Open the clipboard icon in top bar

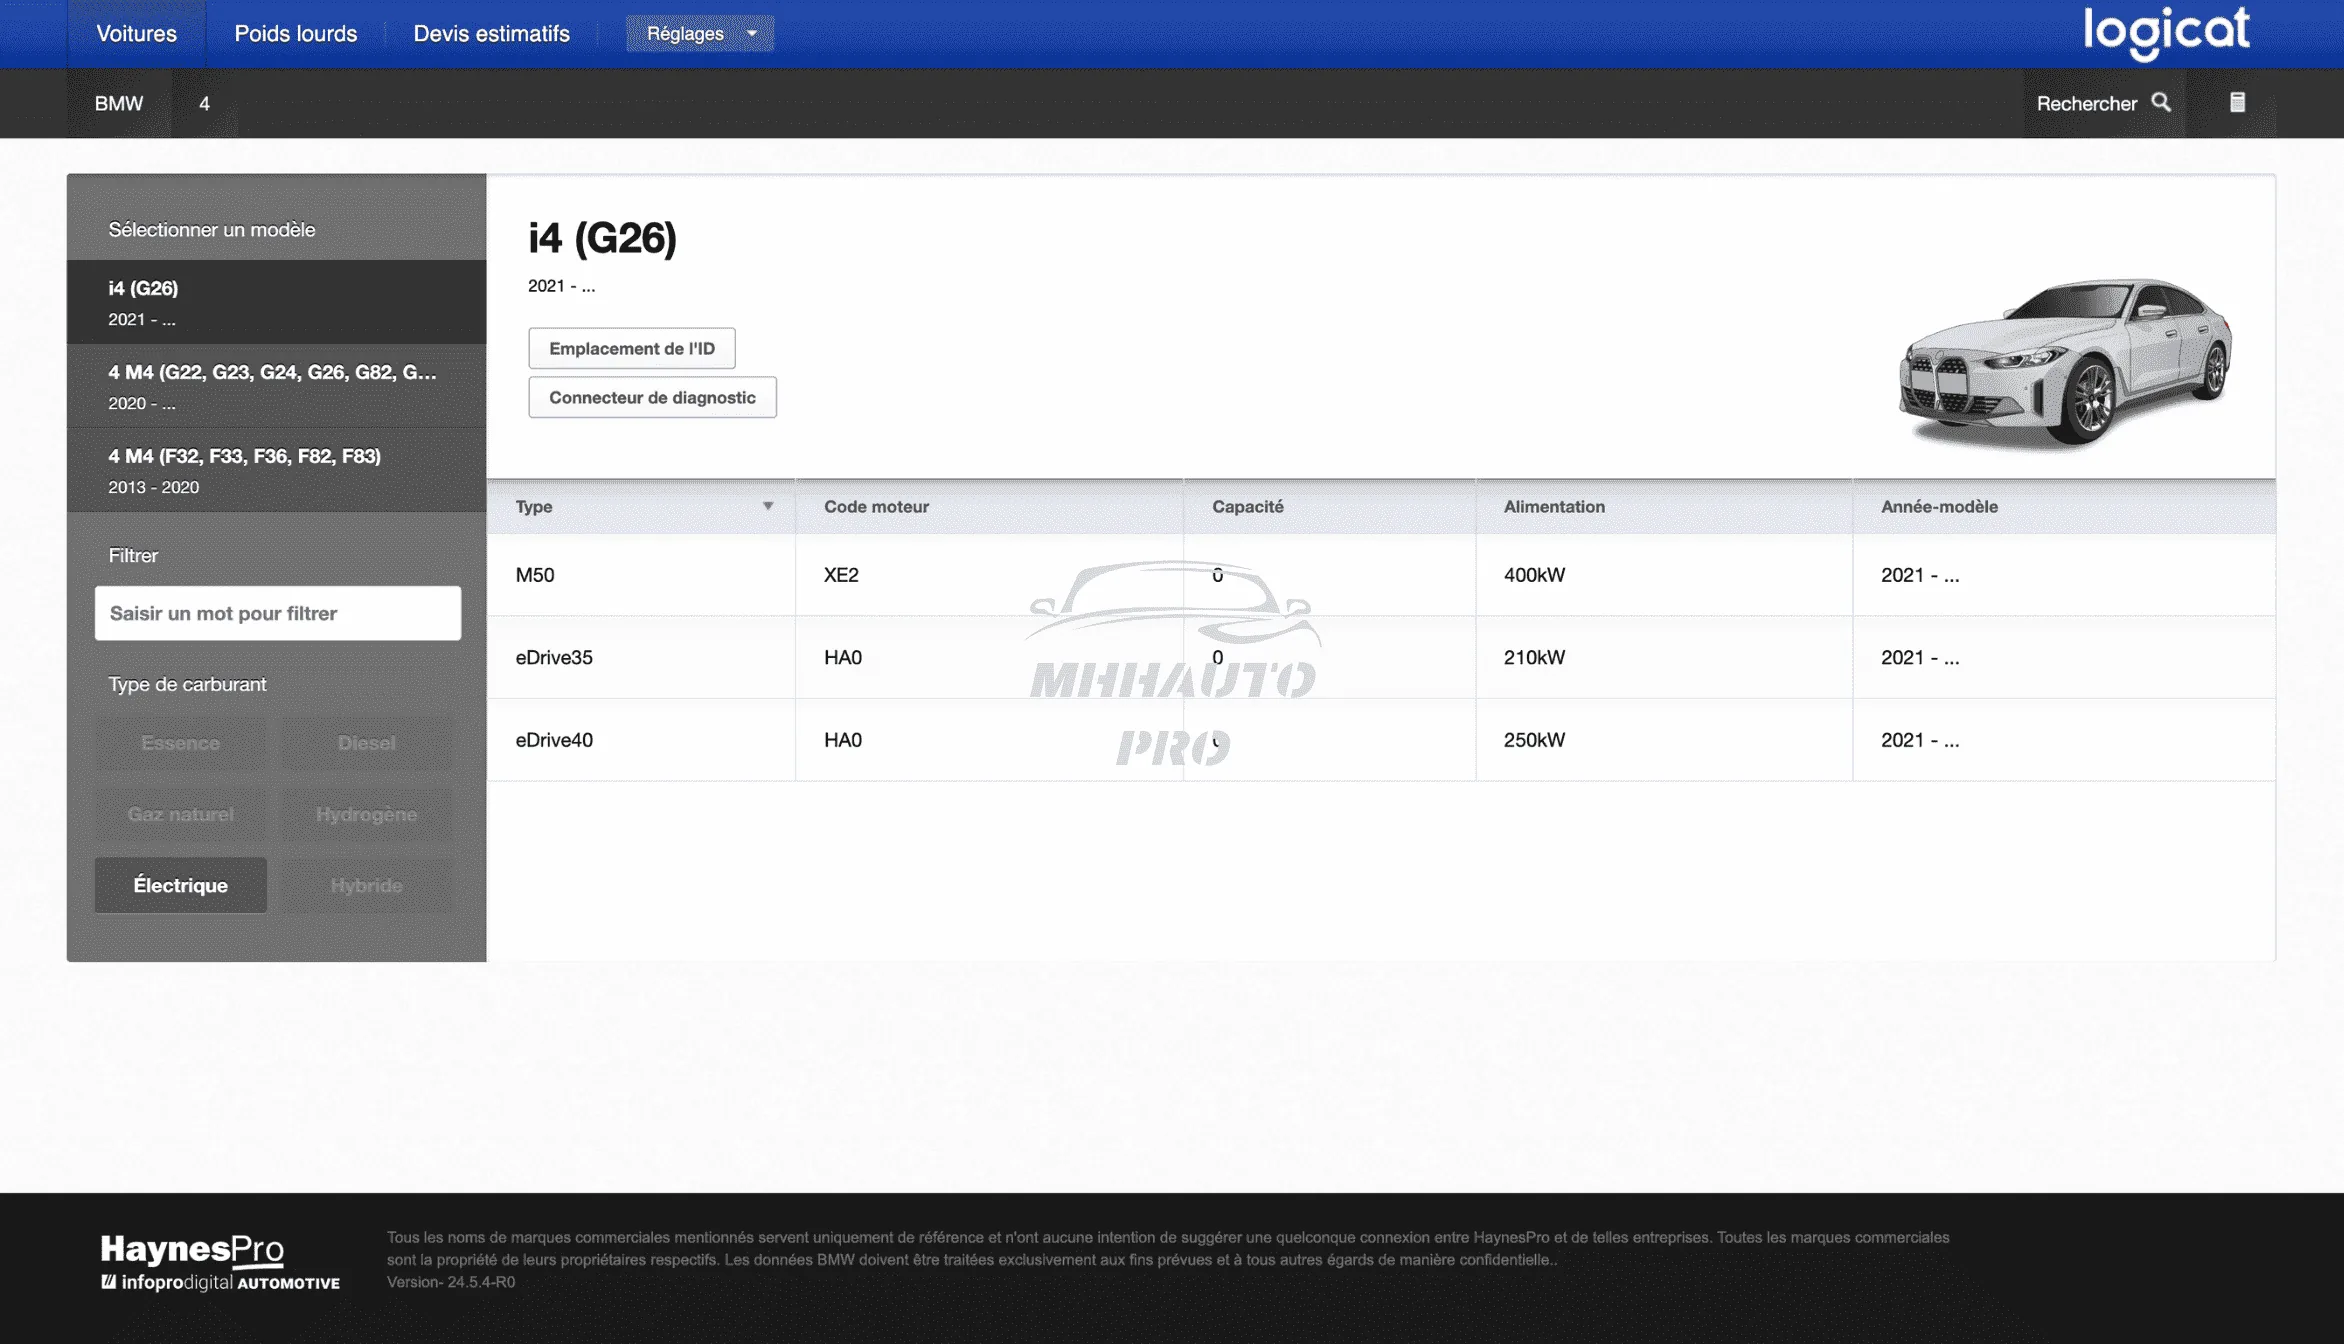tap(2237, 103)
